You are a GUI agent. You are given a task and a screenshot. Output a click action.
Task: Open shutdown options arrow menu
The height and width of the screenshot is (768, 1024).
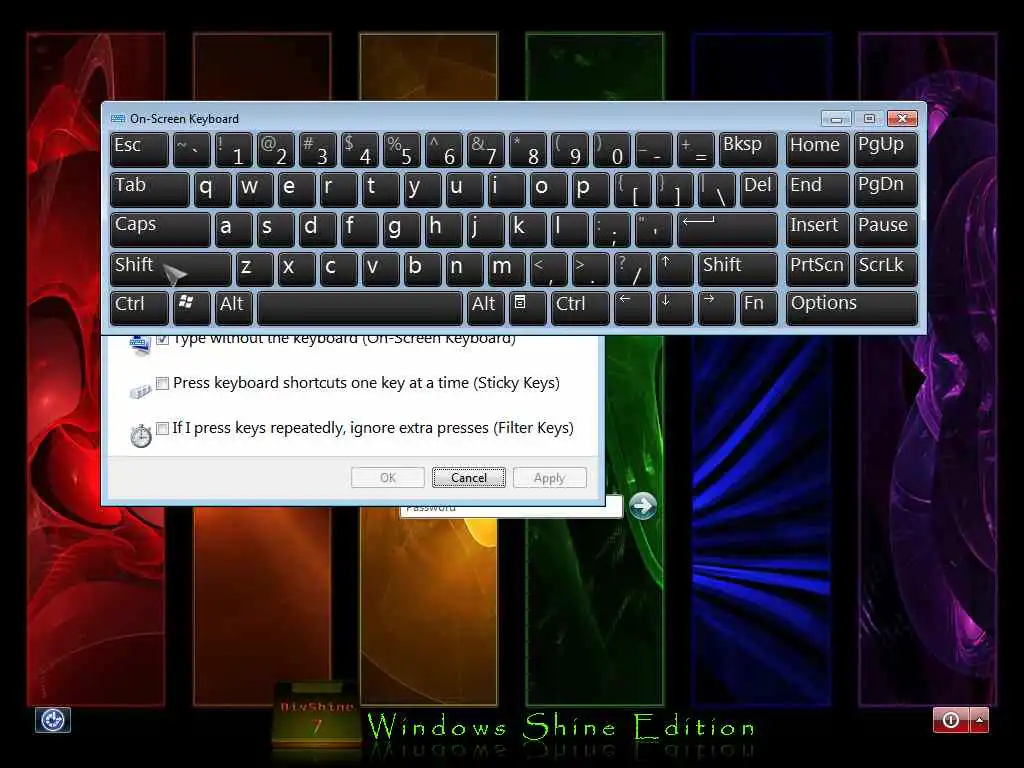pyautogui.click(x=979, y=720)
